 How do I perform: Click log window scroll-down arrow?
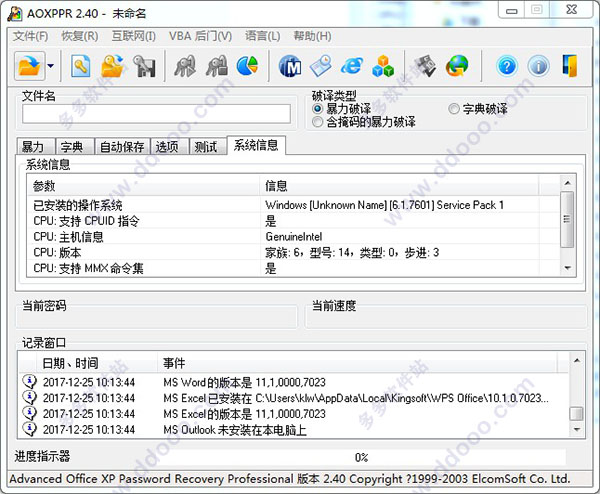pyautogui.click(x=577, y=430)
